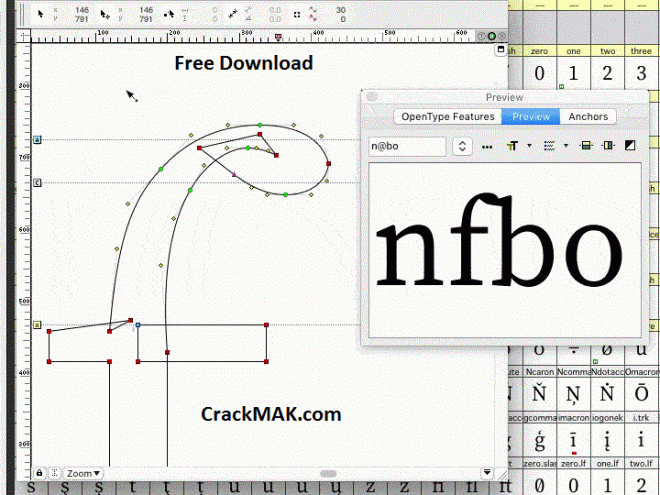Click the horizontal scrollbar thumb of glyph window
660x495 pixels.
click(328, 474)
